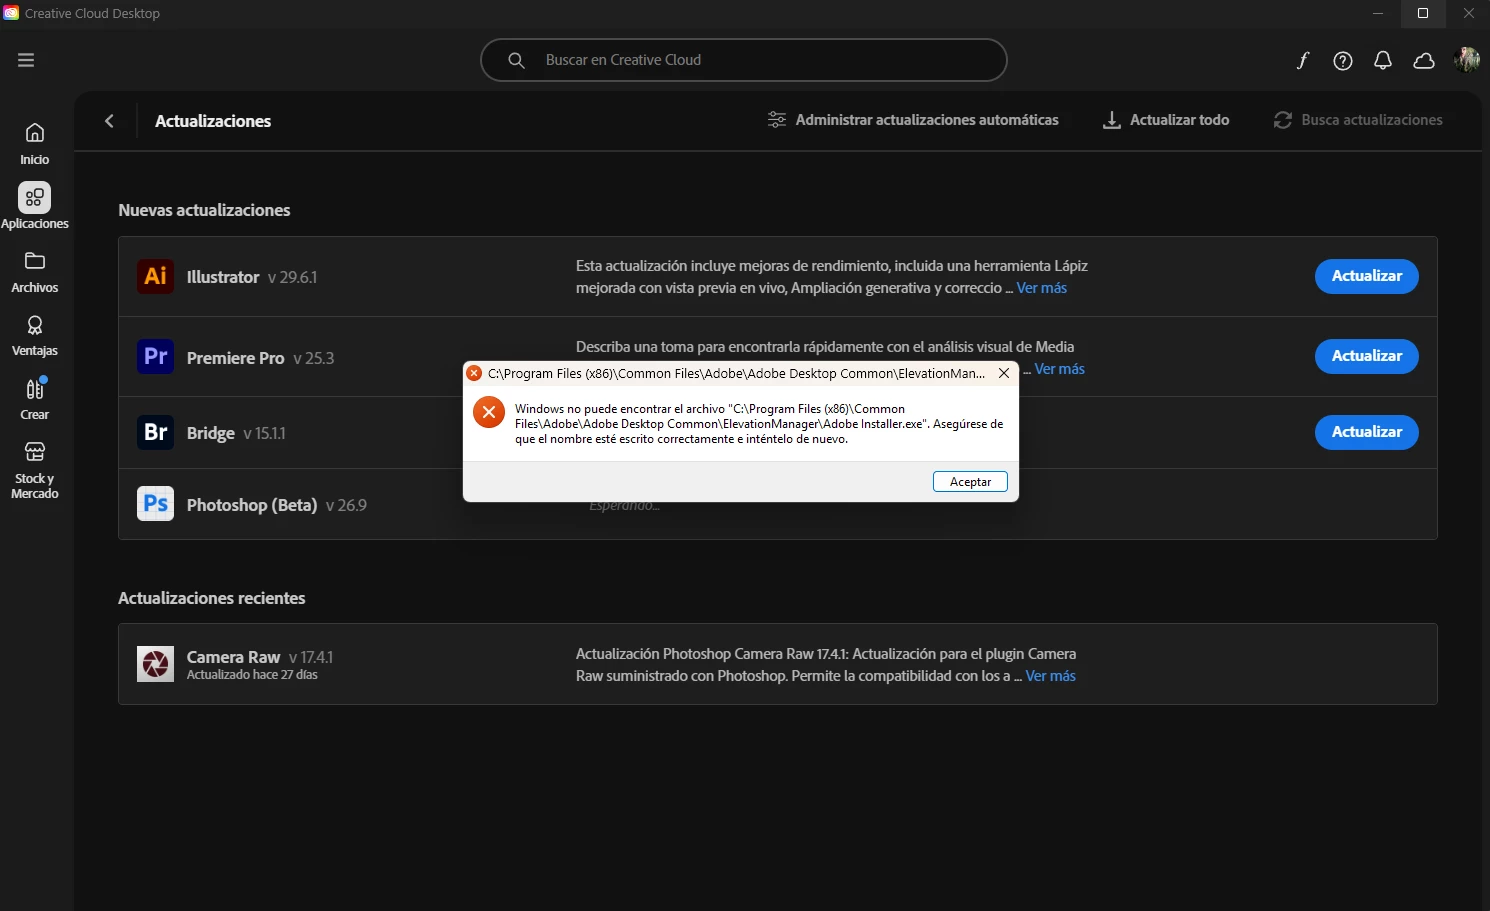This screenshot has height=911, width=1490.
Task: Open Ver más for Illustrator
Action: click(1041, 288)
